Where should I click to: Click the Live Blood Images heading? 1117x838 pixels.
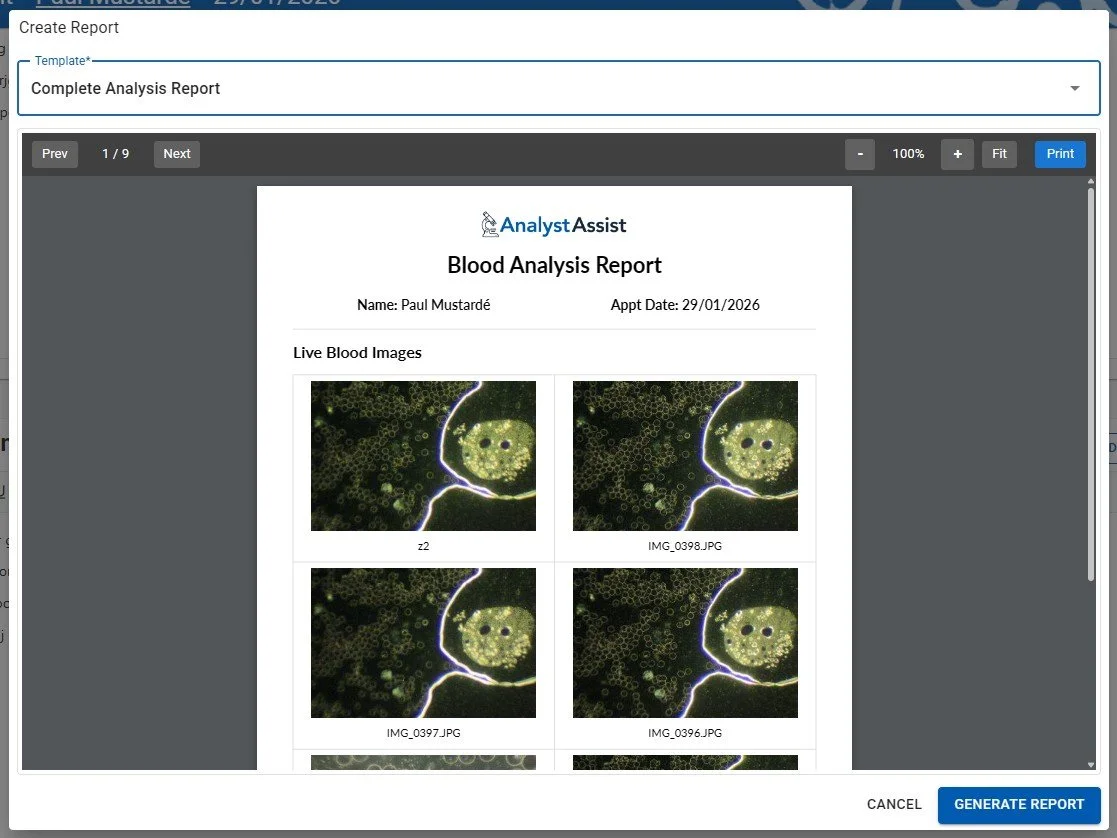click(x=358, y=353)
